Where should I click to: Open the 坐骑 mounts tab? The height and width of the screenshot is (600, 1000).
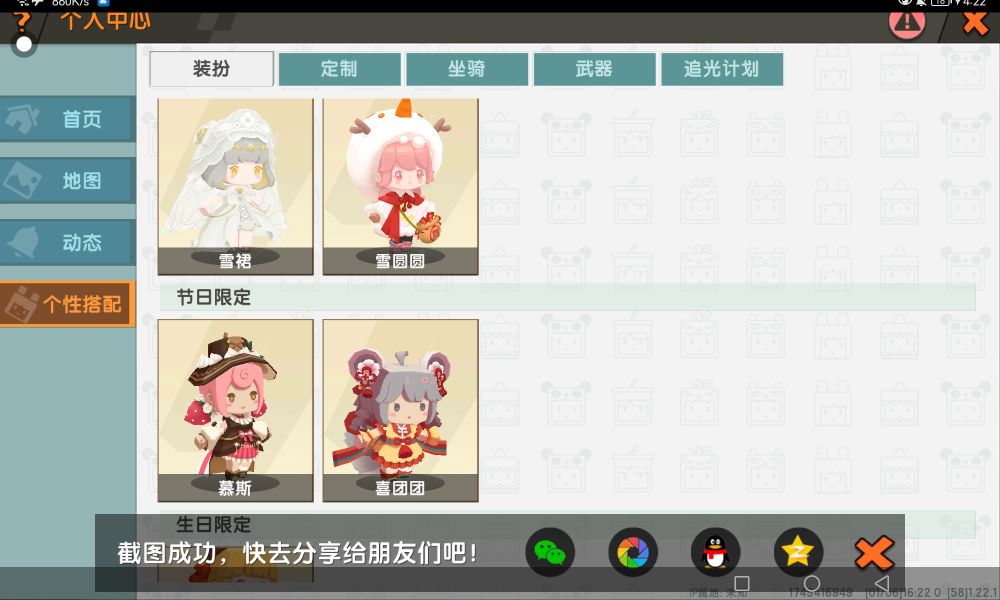click(x=467, y=69)
